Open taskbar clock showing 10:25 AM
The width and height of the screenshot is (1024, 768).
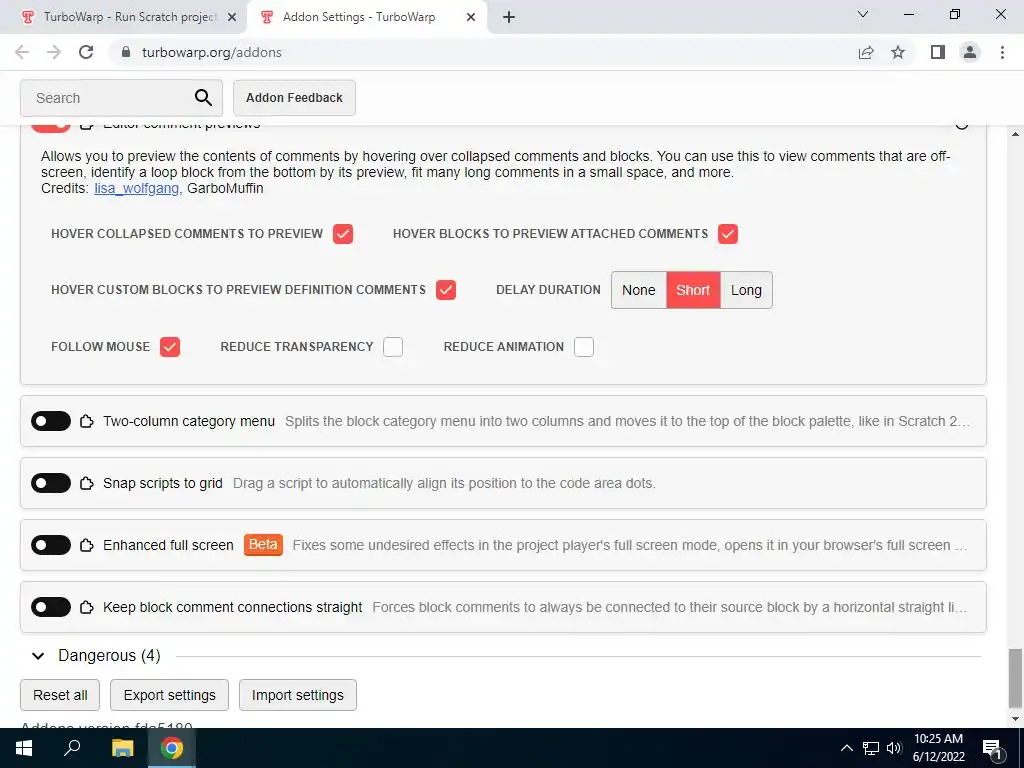tap(938, 748)
